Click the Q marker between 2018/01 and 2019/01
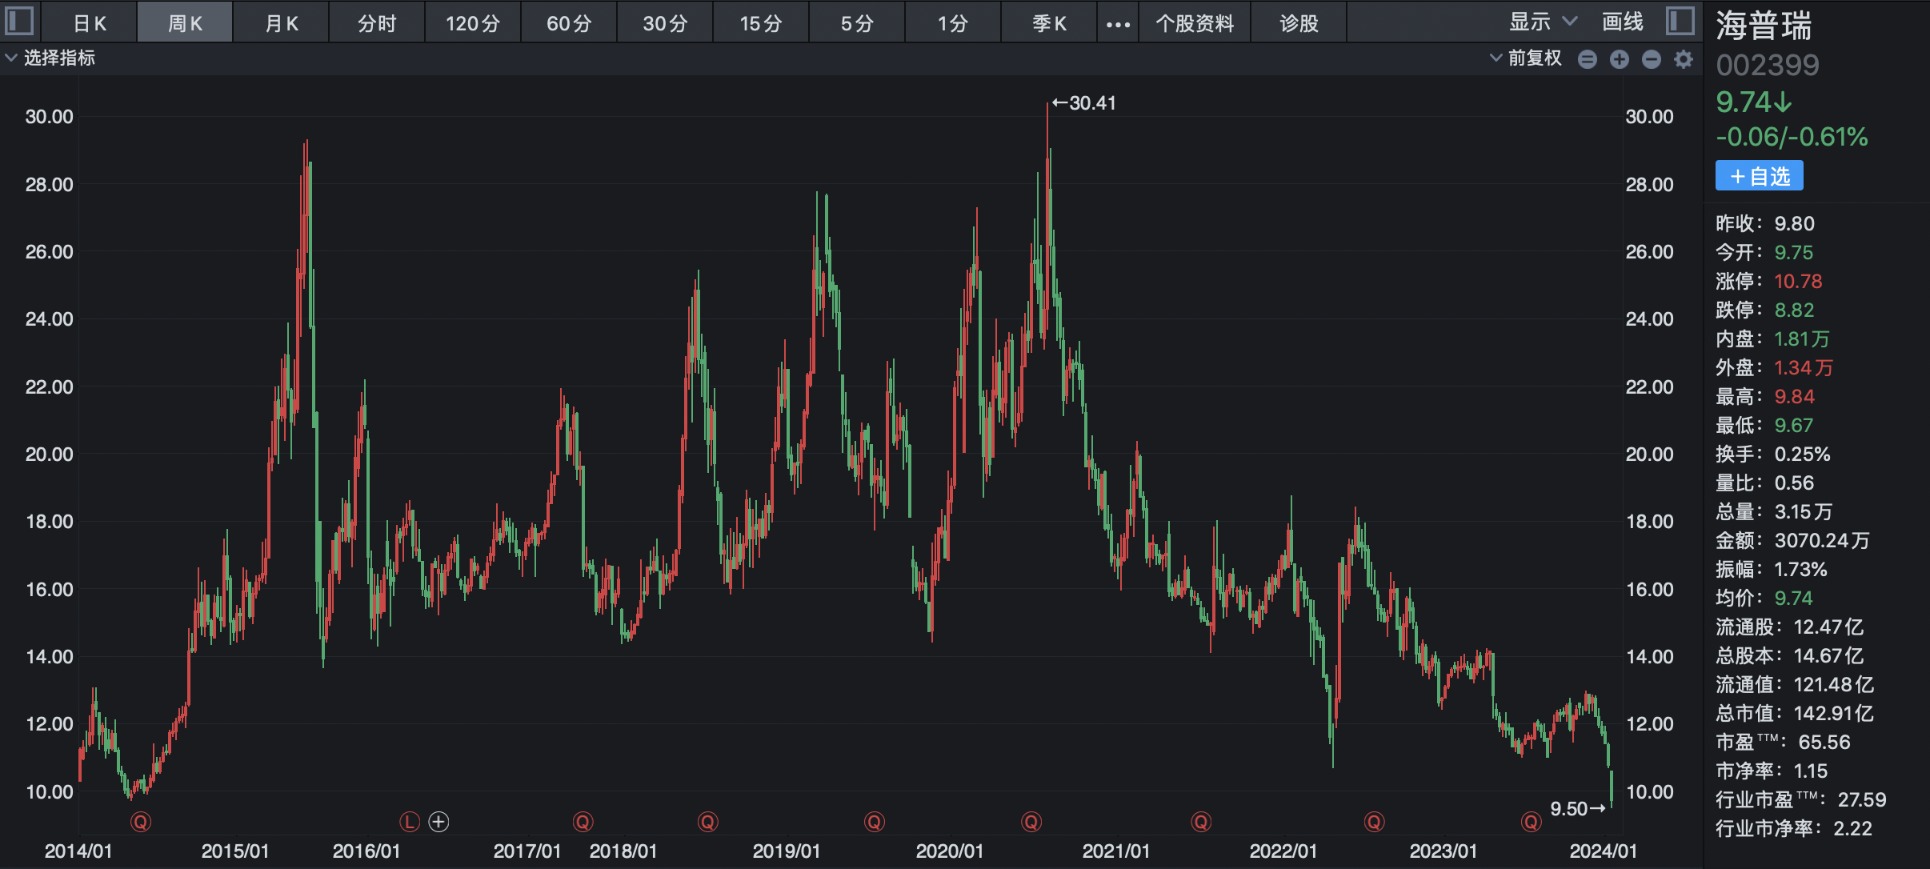 (708, 822)
